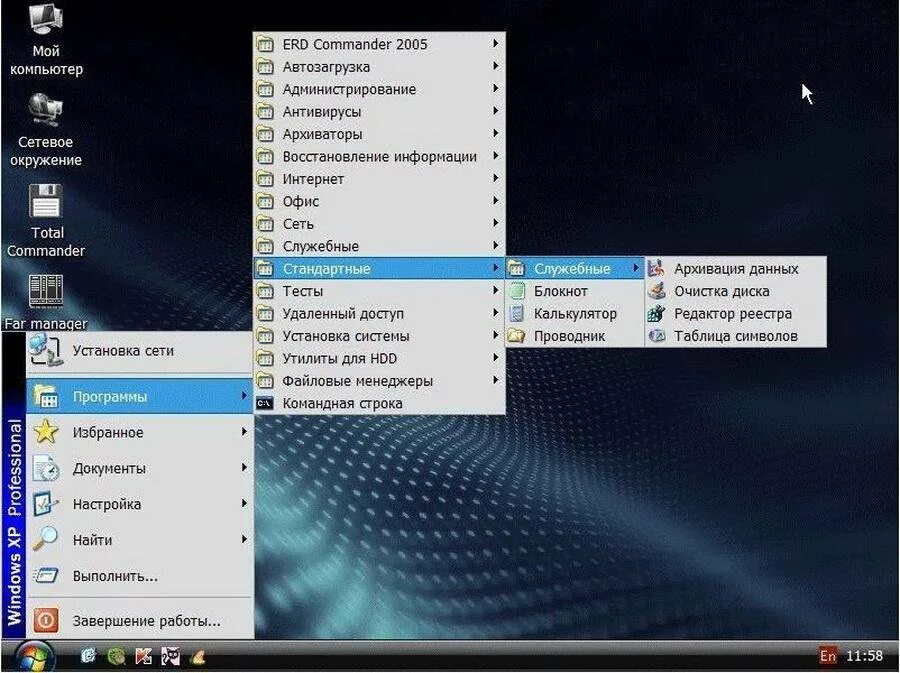Click the red K quick launch icon
900x673 pixels.
tap(143, 656)
